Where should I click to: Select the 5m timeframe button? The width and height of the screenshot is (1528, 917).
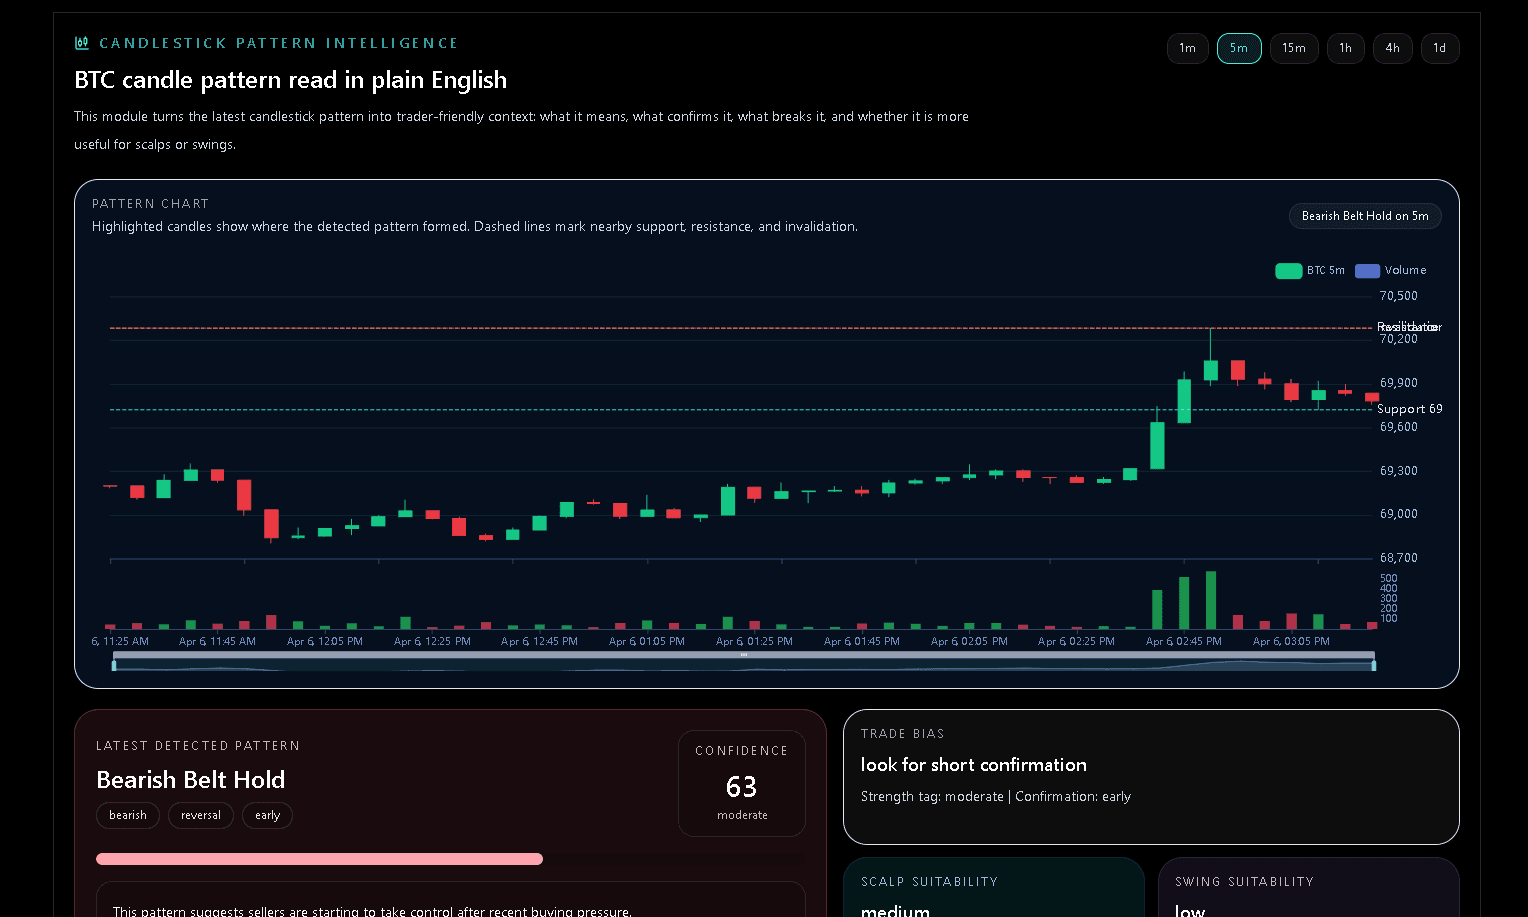[x=1239, y=48]
